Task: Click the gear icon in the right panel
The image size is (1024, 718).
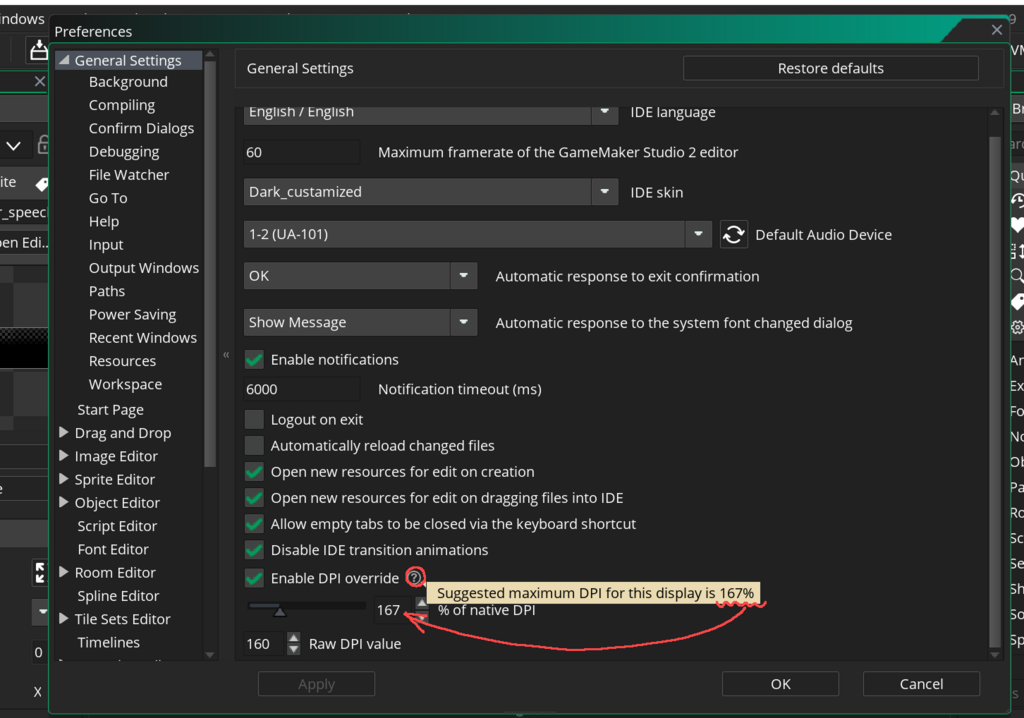Action: point(1017,327)
